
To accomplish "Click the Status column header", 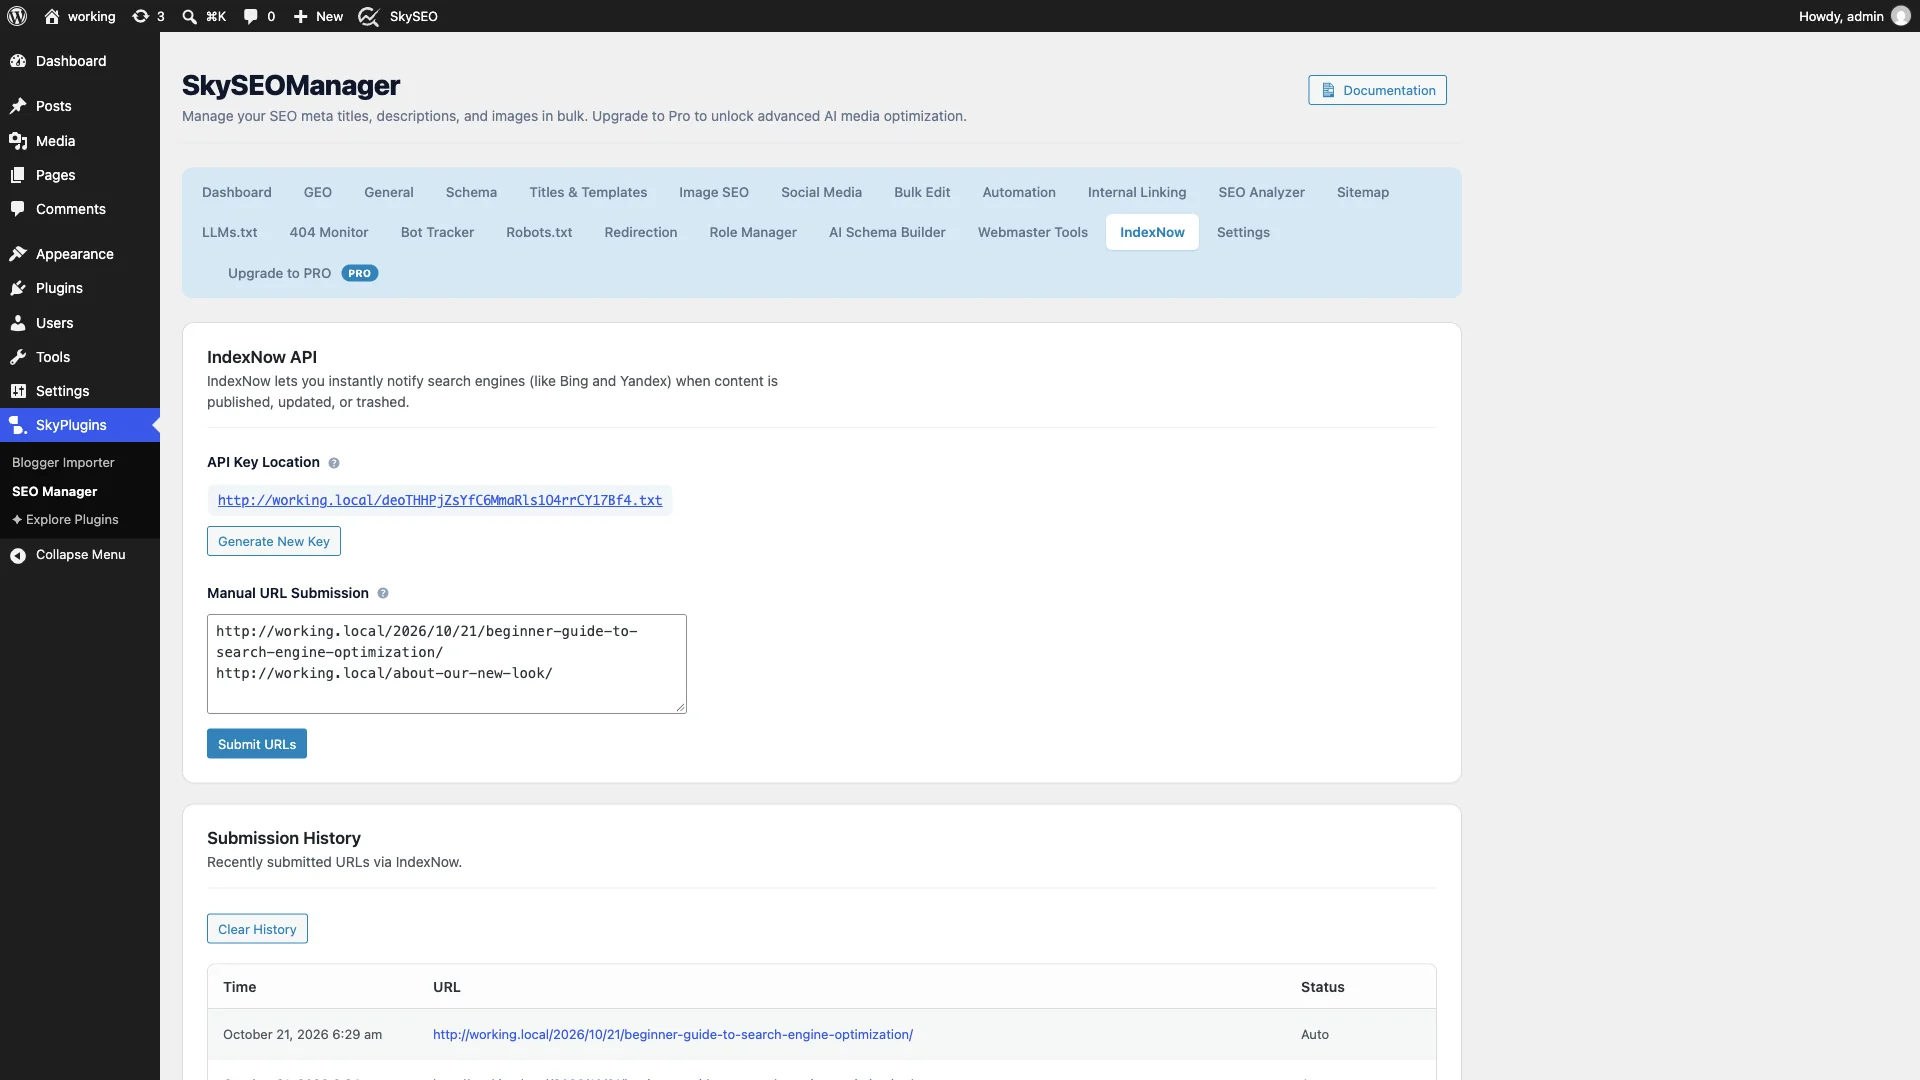I will (1322, 987).
